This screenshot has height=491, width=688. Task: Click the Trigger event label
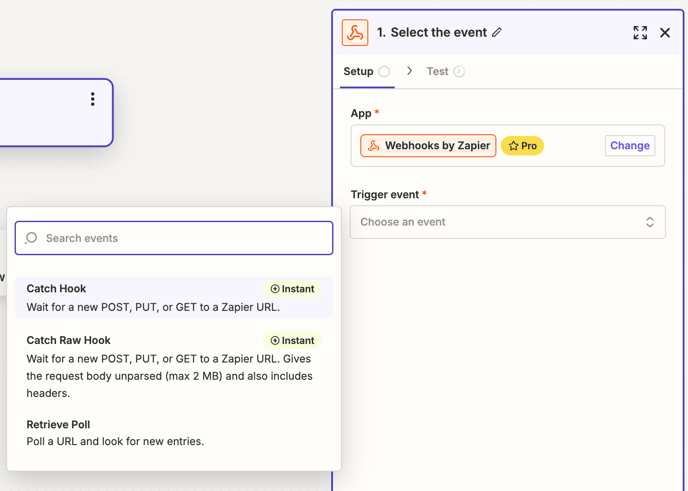pos(385,194)
